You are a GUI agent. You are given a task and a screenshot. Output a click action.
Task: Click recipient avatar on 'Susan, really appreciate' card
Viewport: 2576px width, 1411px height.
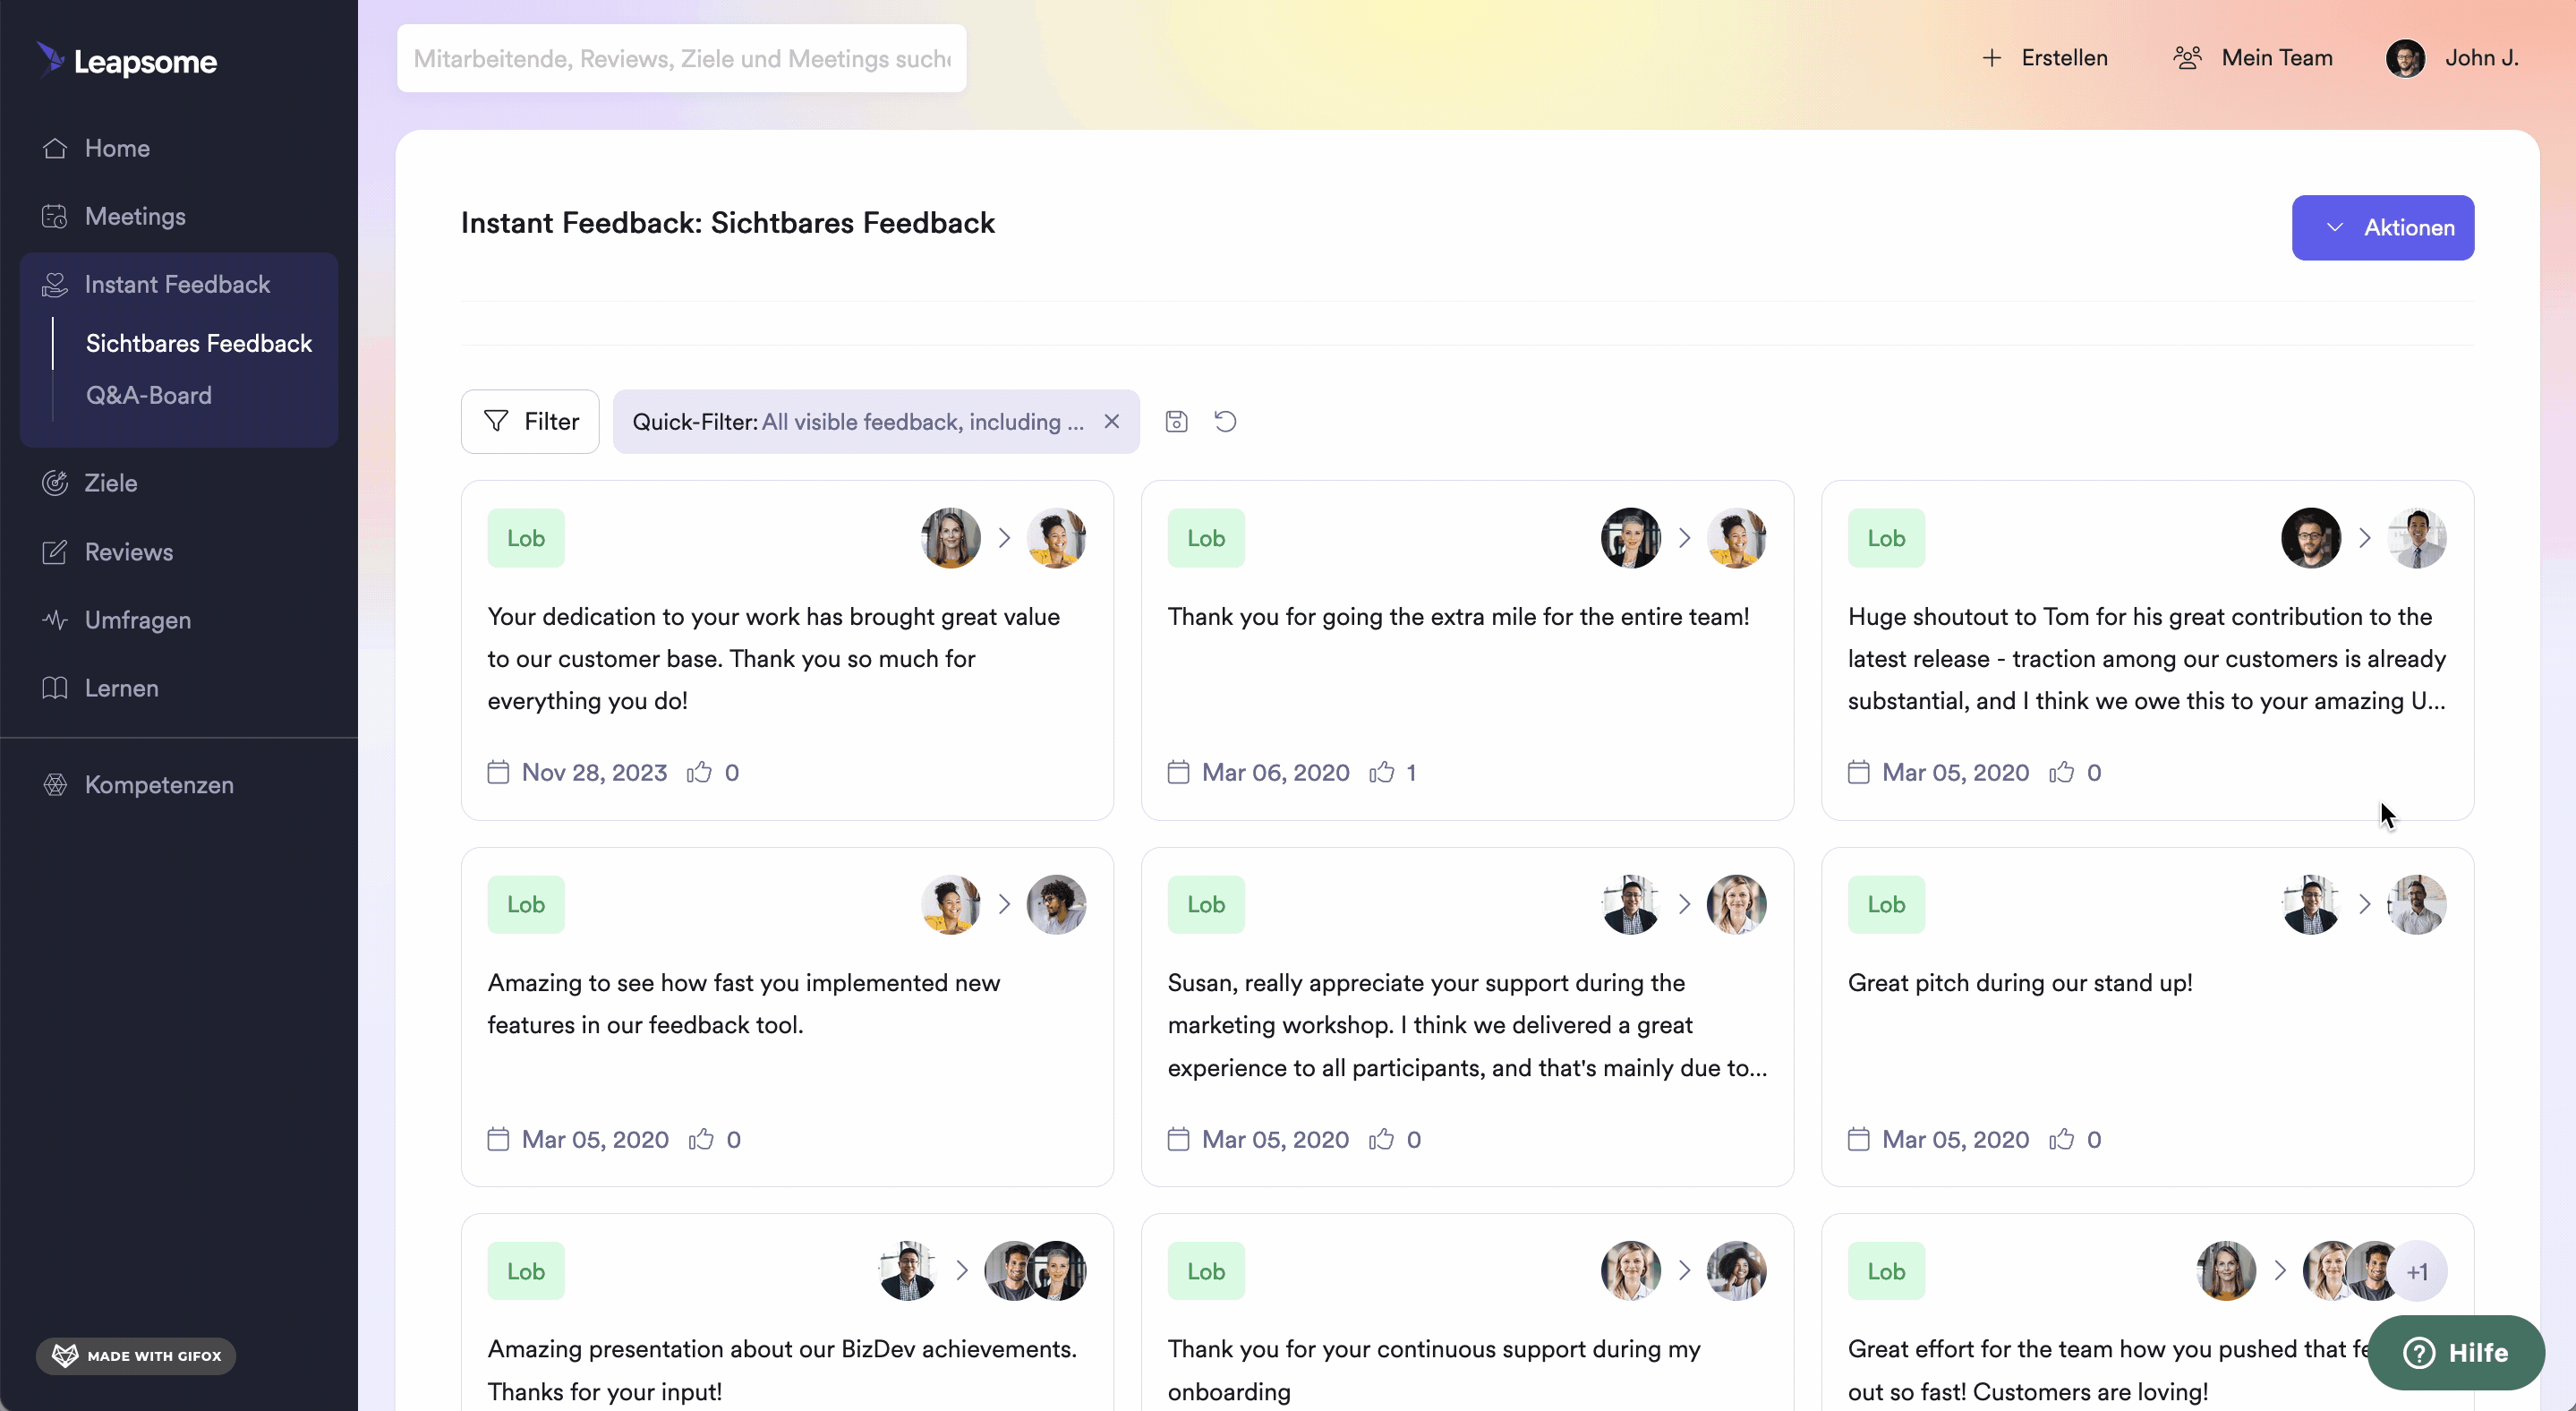(1736, 904)
